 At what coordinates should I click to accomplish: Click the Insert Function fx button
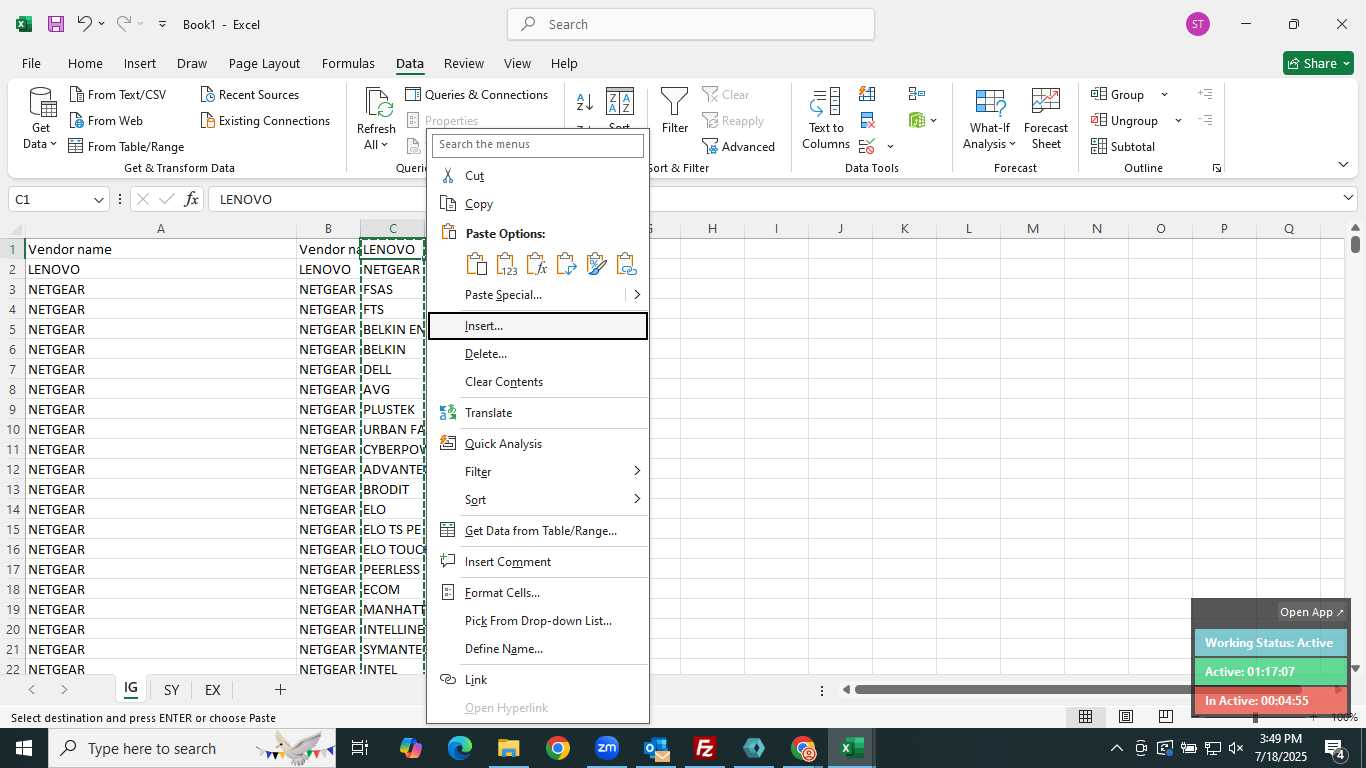tap(191, 199)
